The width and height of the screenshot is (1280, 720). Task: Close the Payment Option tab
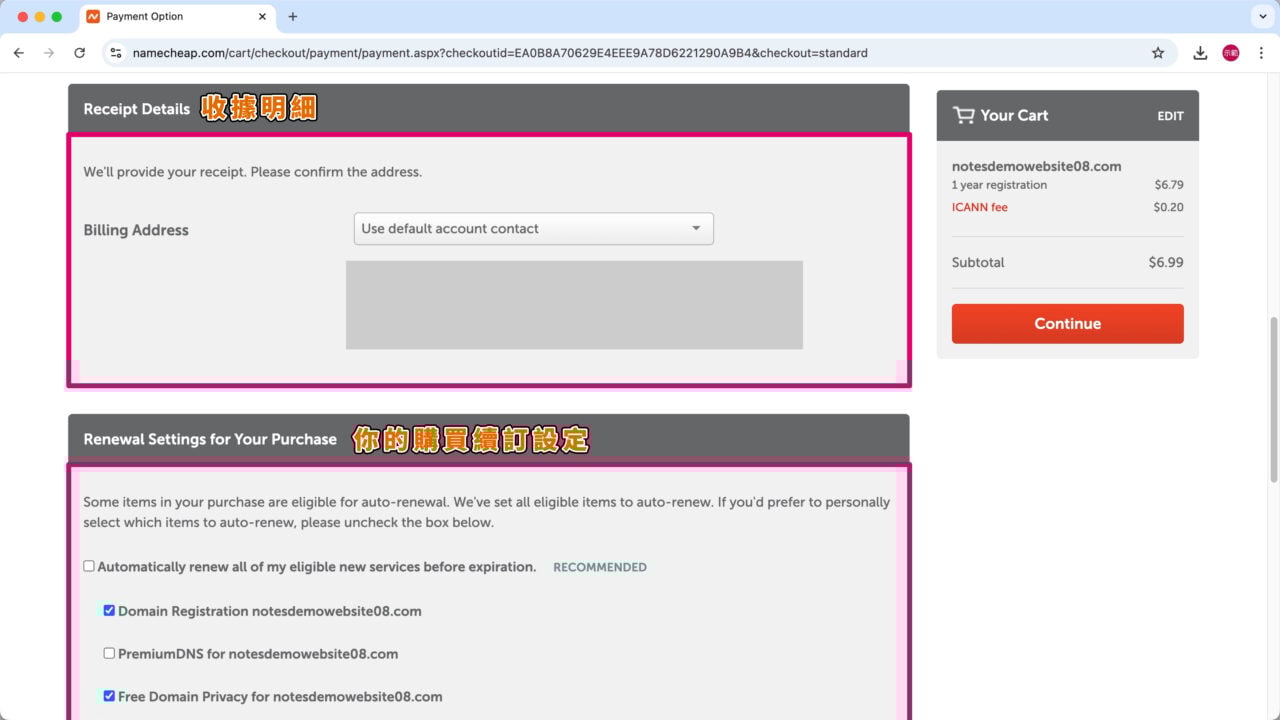click(x=263, y=17)
